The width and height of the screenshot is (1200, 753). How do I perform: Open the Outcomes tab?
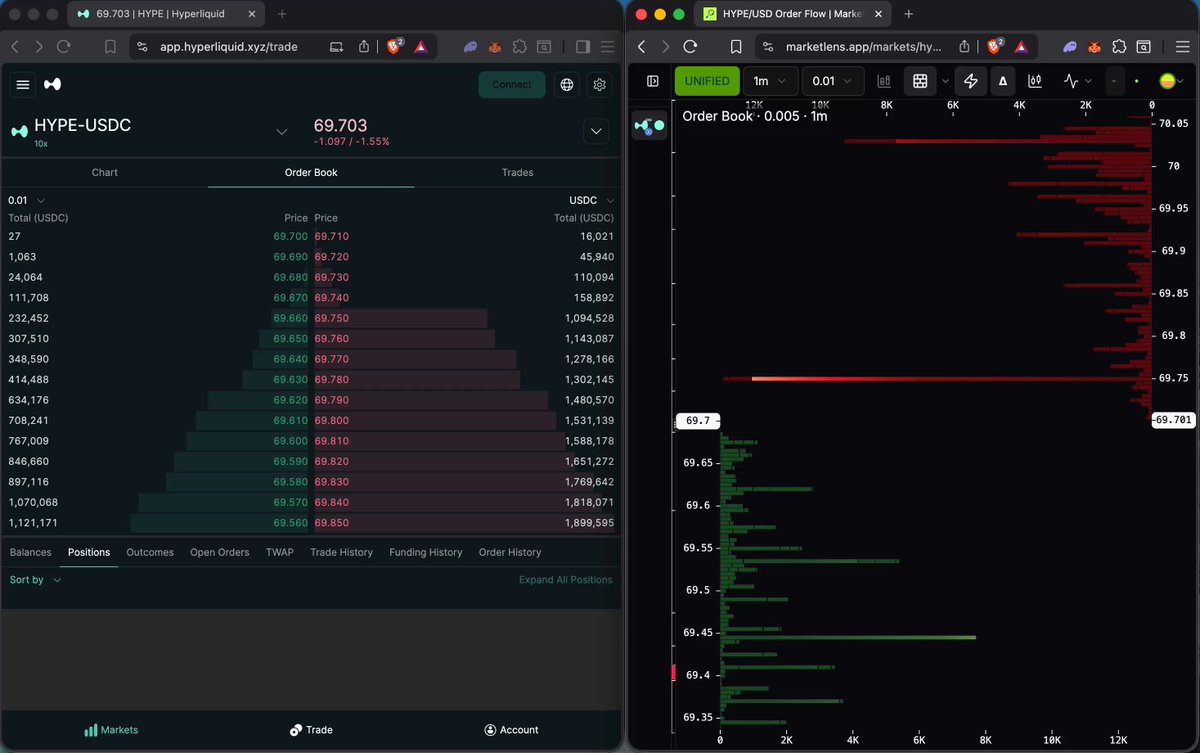[x=150, y=552]
